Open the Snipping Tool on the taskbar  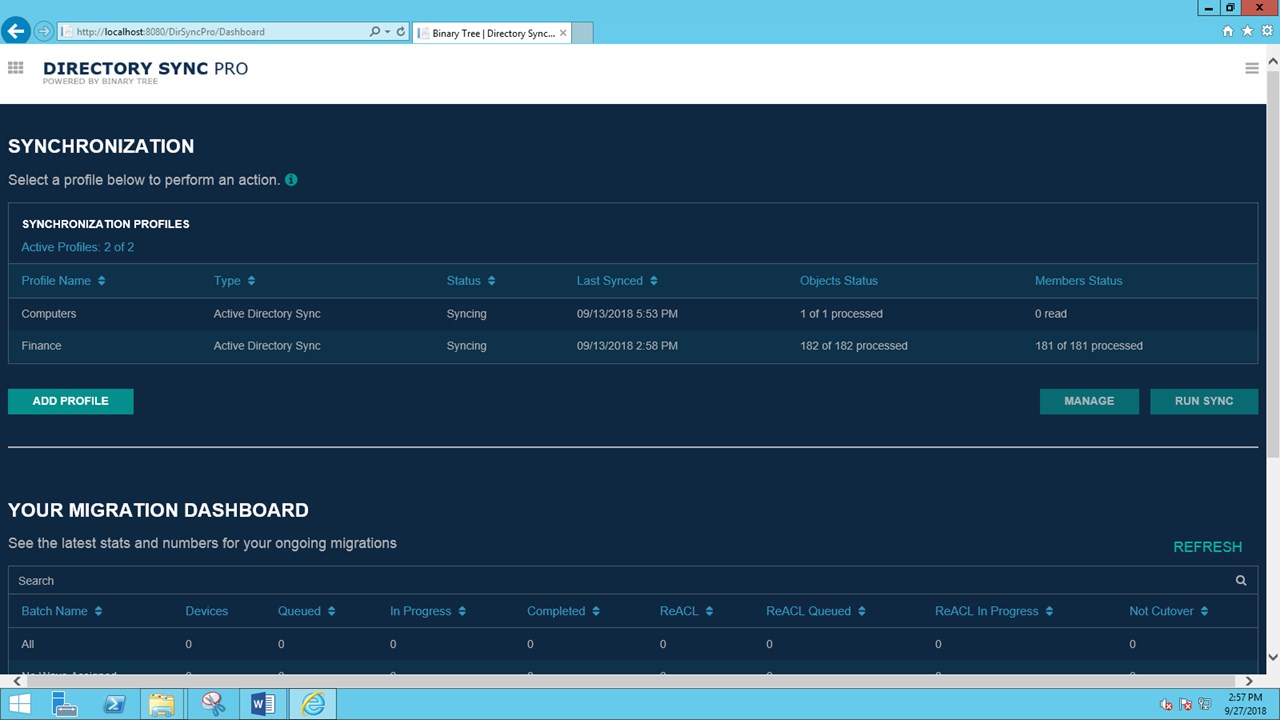click(x=214, y=704)
